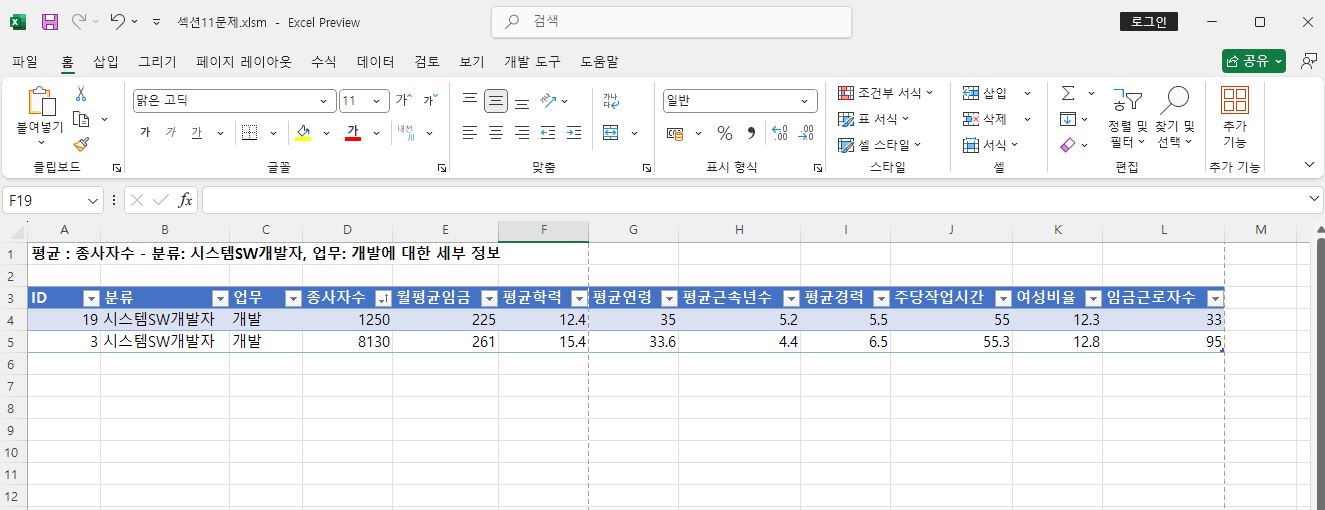Toggle the wrap text button
Image resolution: width=1325 pixels, height=510 pixels.
[x=611, y=100]
